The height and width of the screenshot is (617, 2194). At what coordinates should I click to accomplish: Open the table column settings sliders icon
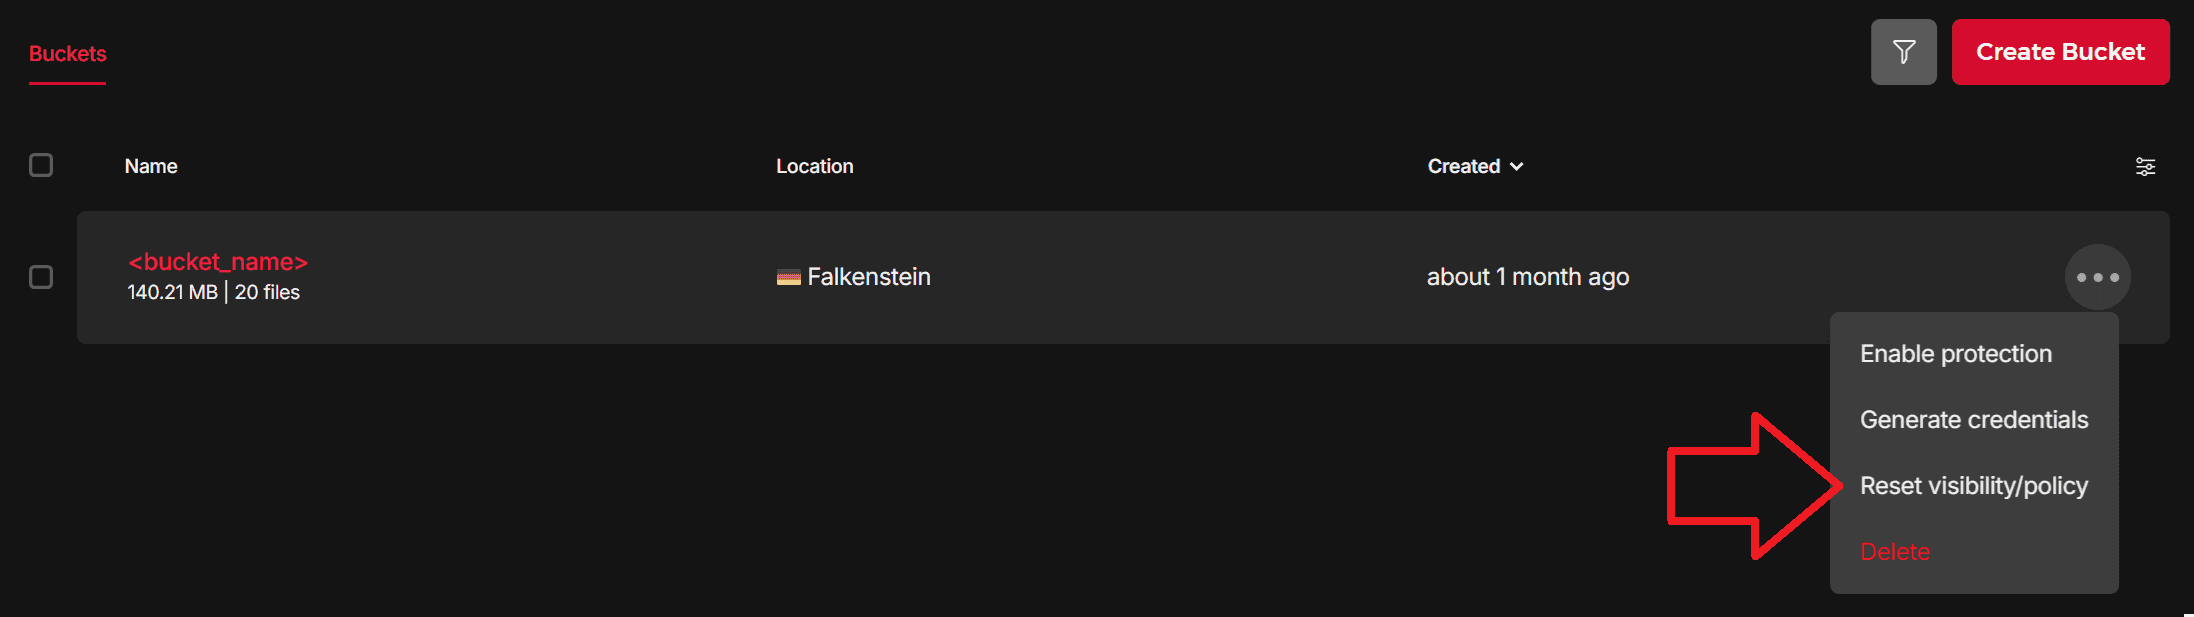2145,167
